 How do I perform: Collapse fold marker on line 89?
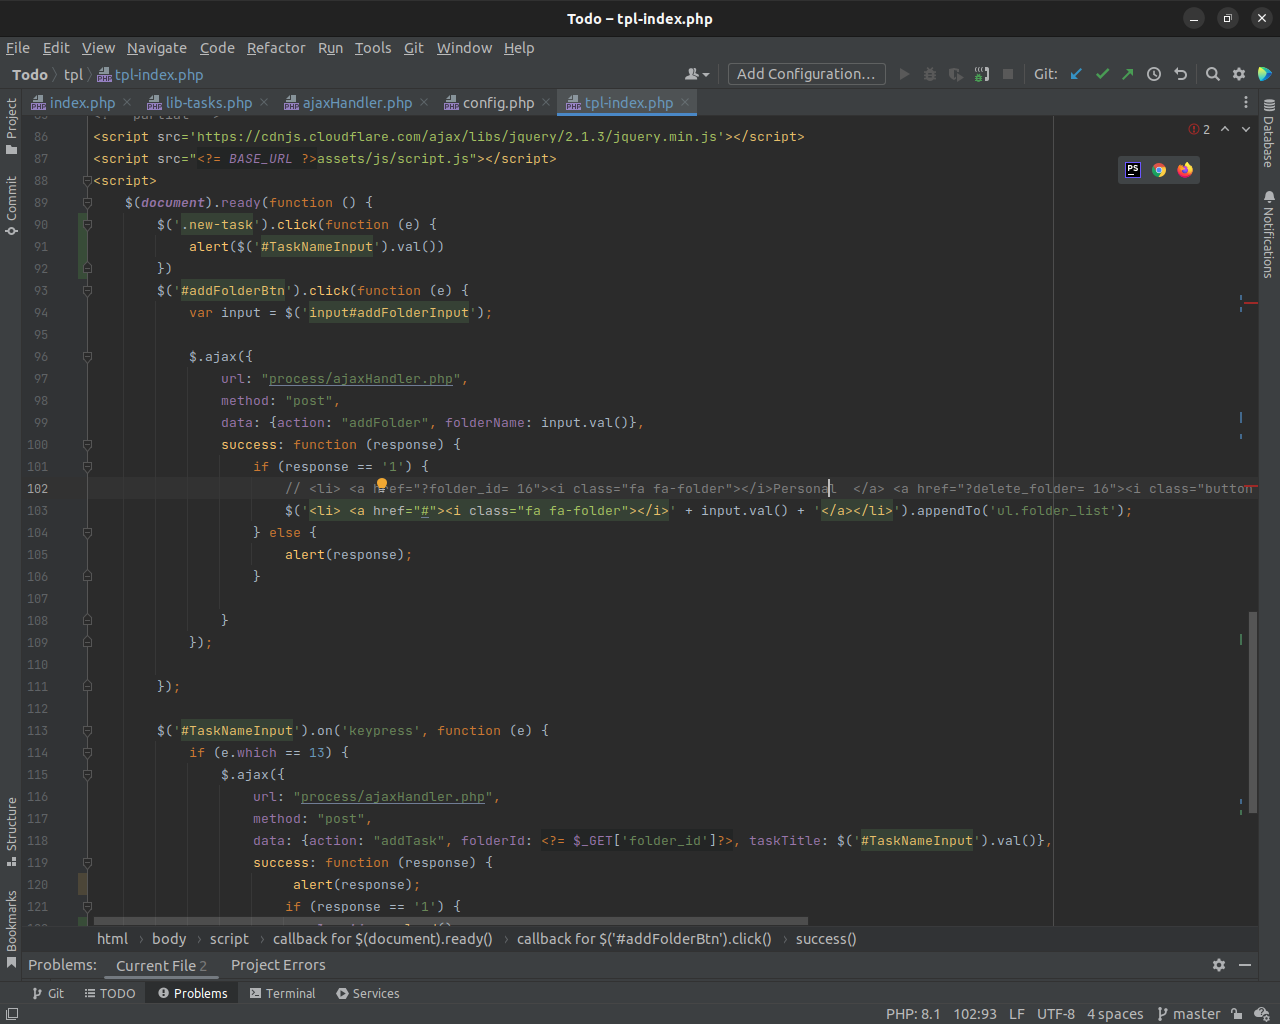pos(87,203)
